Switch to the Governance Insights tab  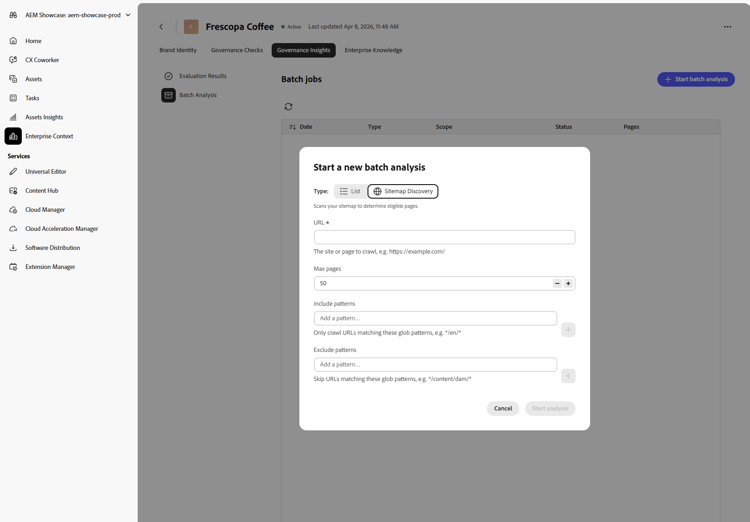(304, 50)
